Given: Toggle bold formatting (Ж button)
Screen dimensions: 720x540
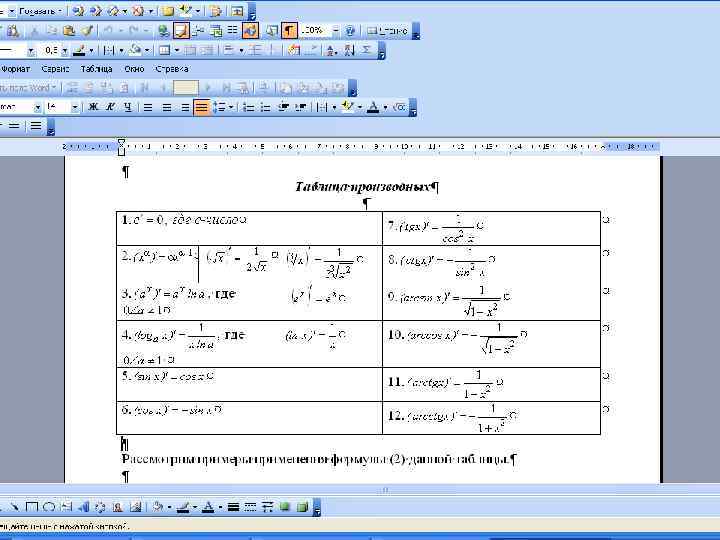Looking at the screenshot, I should (93, 107).
